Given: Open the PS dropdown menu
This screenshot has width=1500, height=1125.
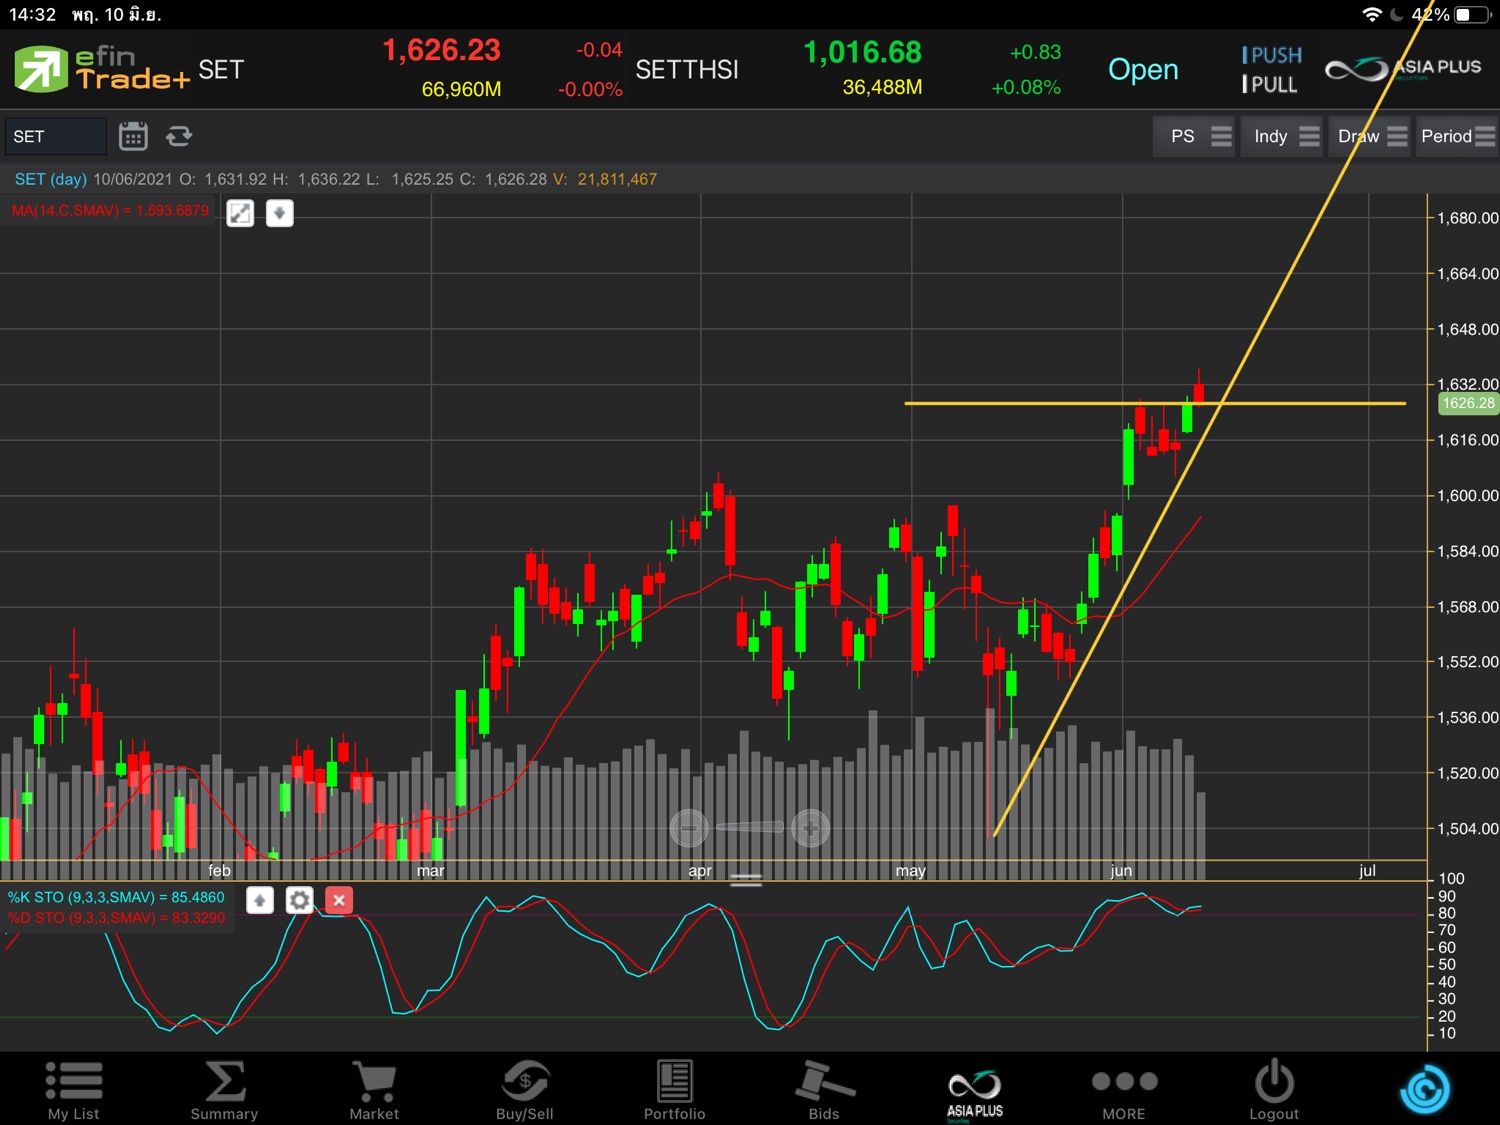Looking at the screenshot, I should pos(1195,136).
